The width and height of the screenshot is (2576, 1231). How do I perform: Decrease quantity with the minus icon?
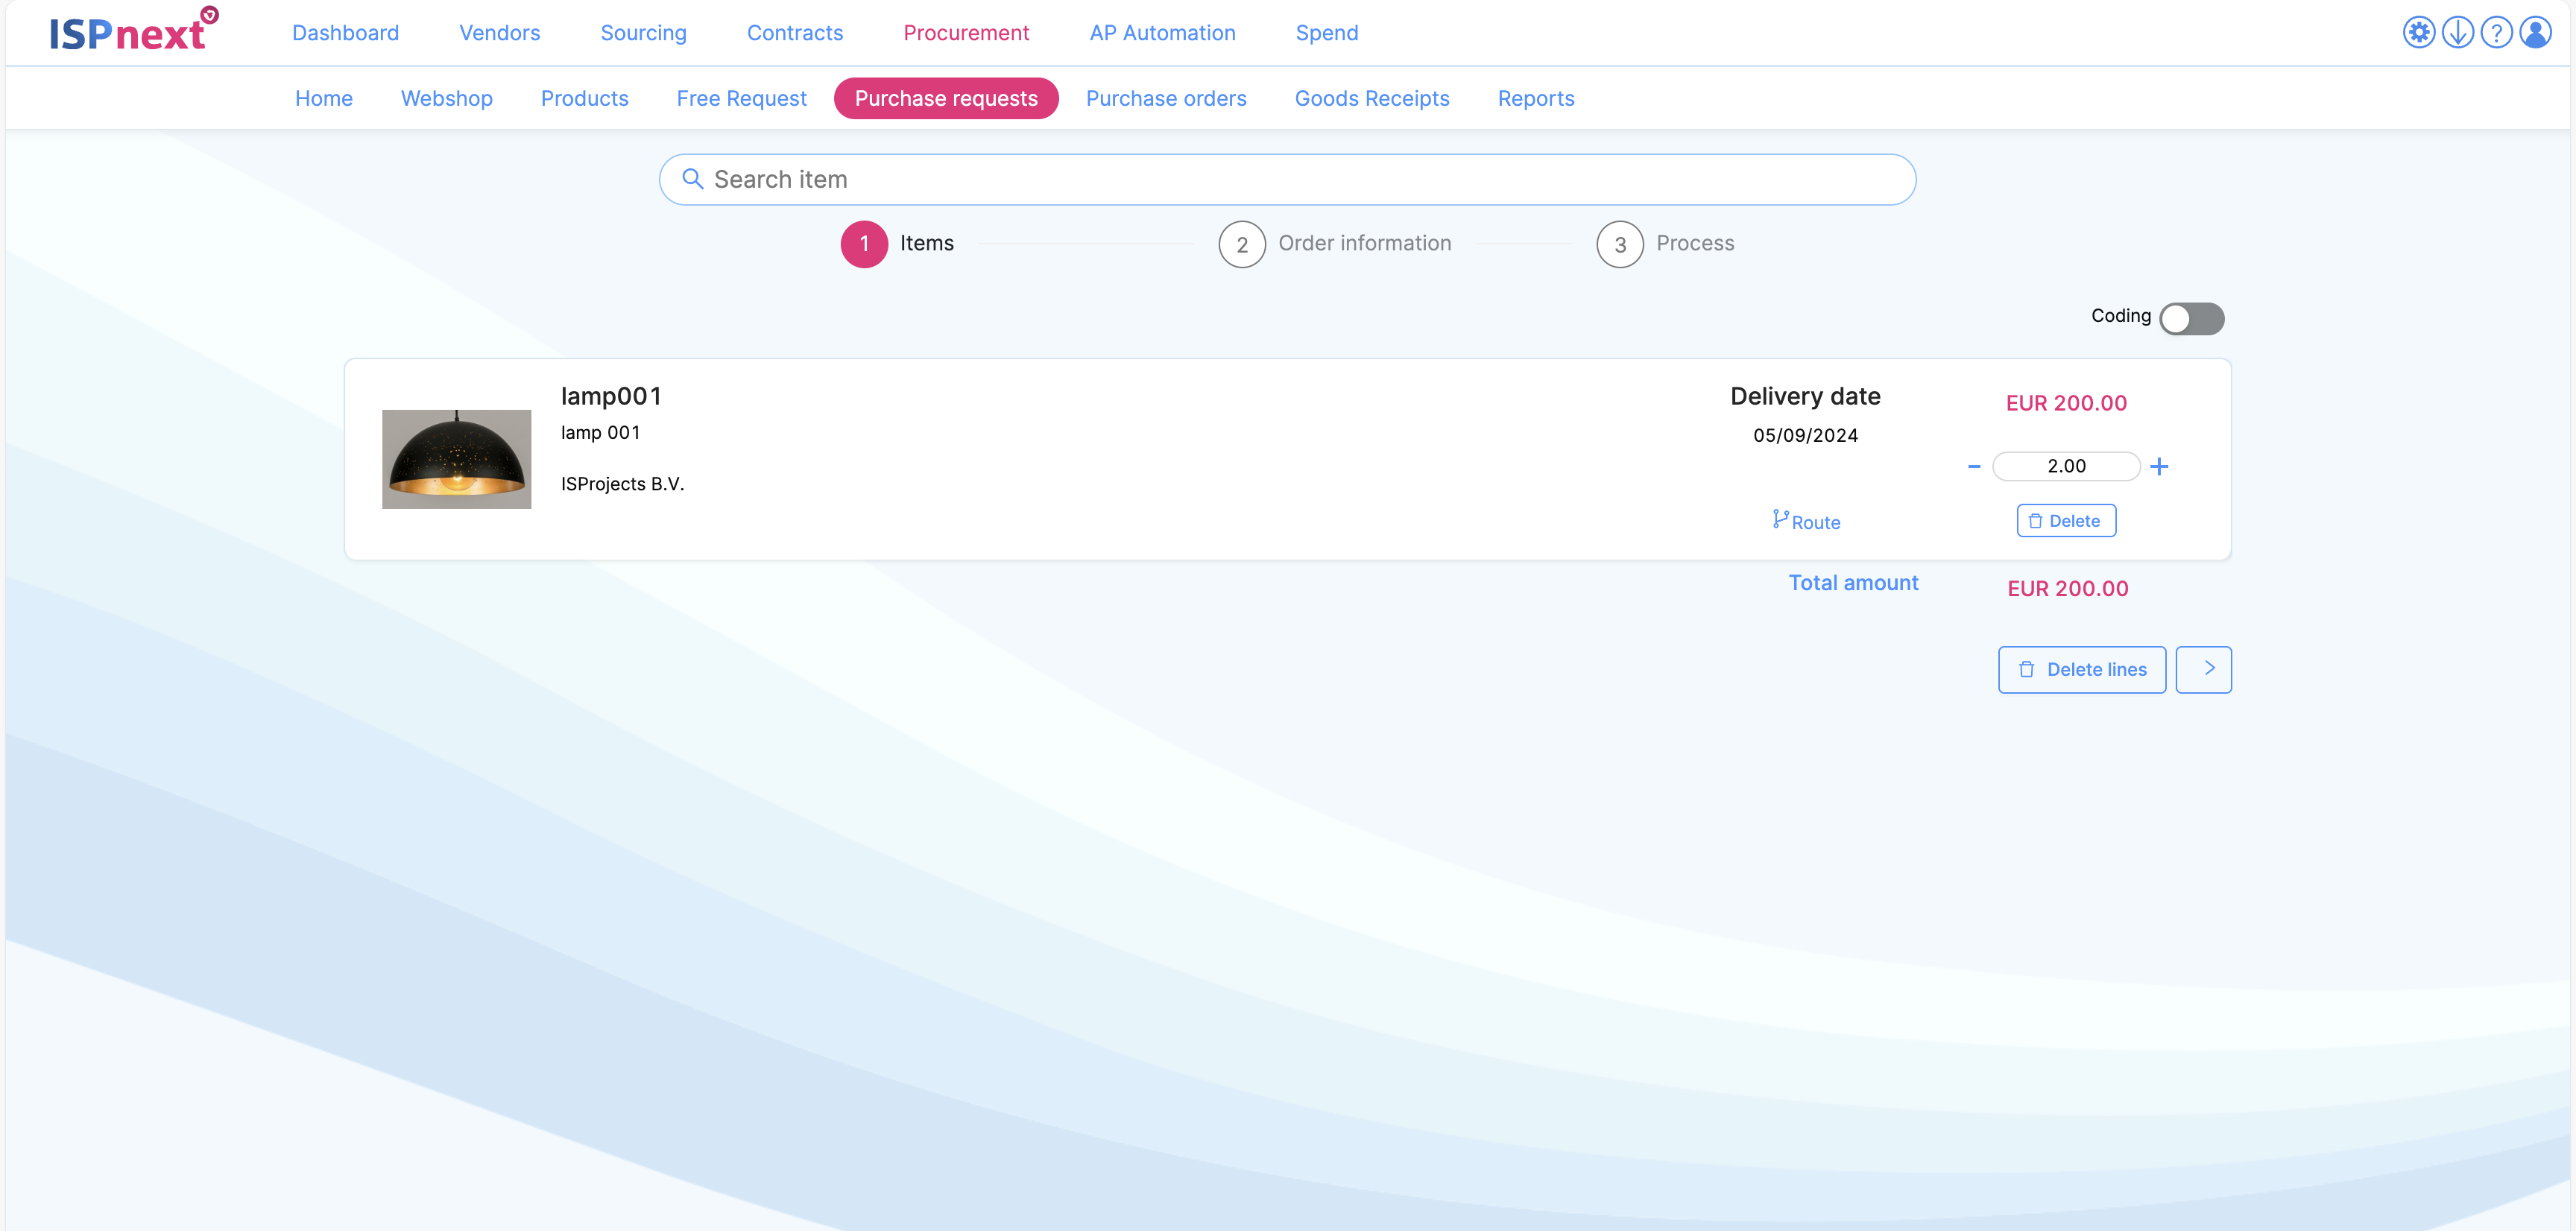pyautogui.click(x=1974, y=466)
